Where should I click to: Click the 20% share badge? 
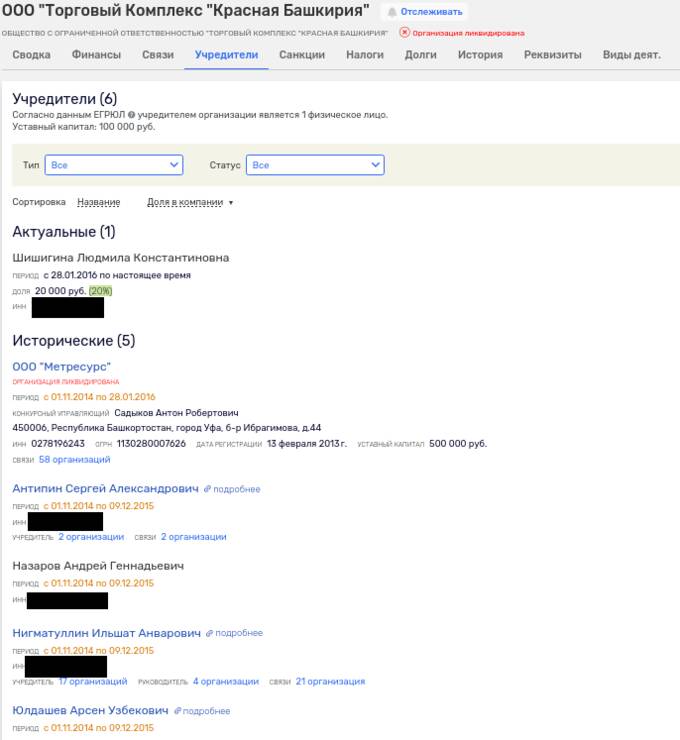[100, 290]
